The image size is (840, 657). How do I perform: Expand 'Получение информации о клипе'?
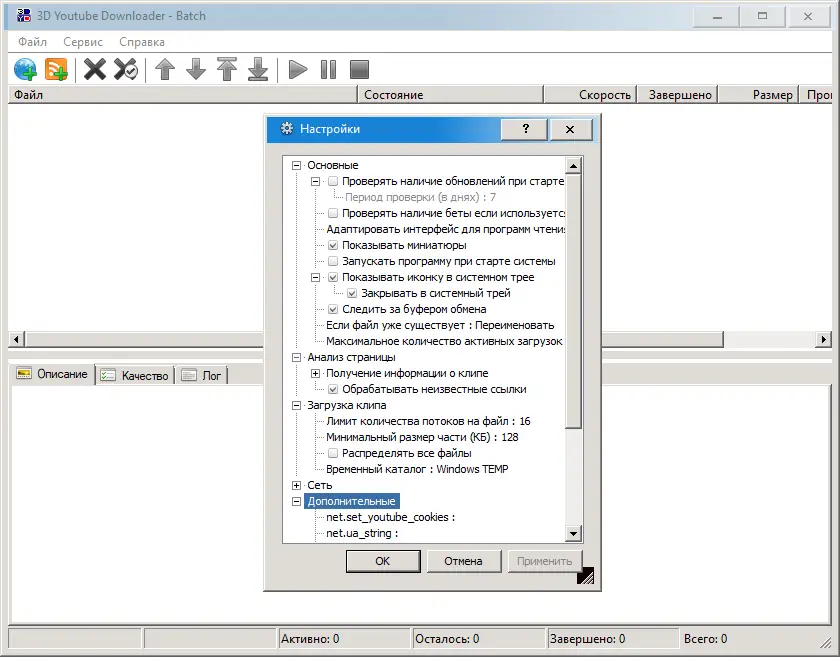click(316, 374)
